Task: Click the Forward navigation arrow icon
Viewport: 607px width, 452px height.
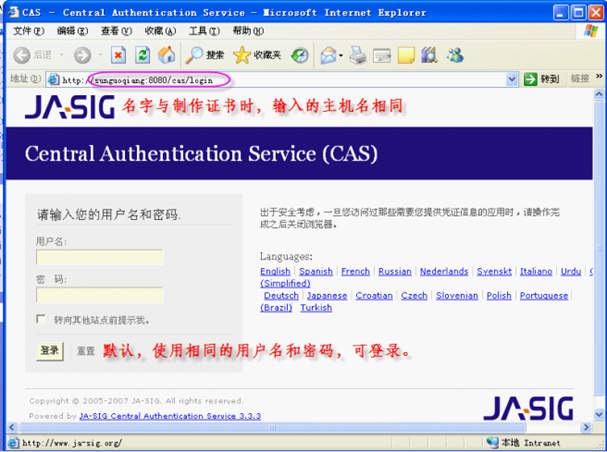Action: click(82, 55)
